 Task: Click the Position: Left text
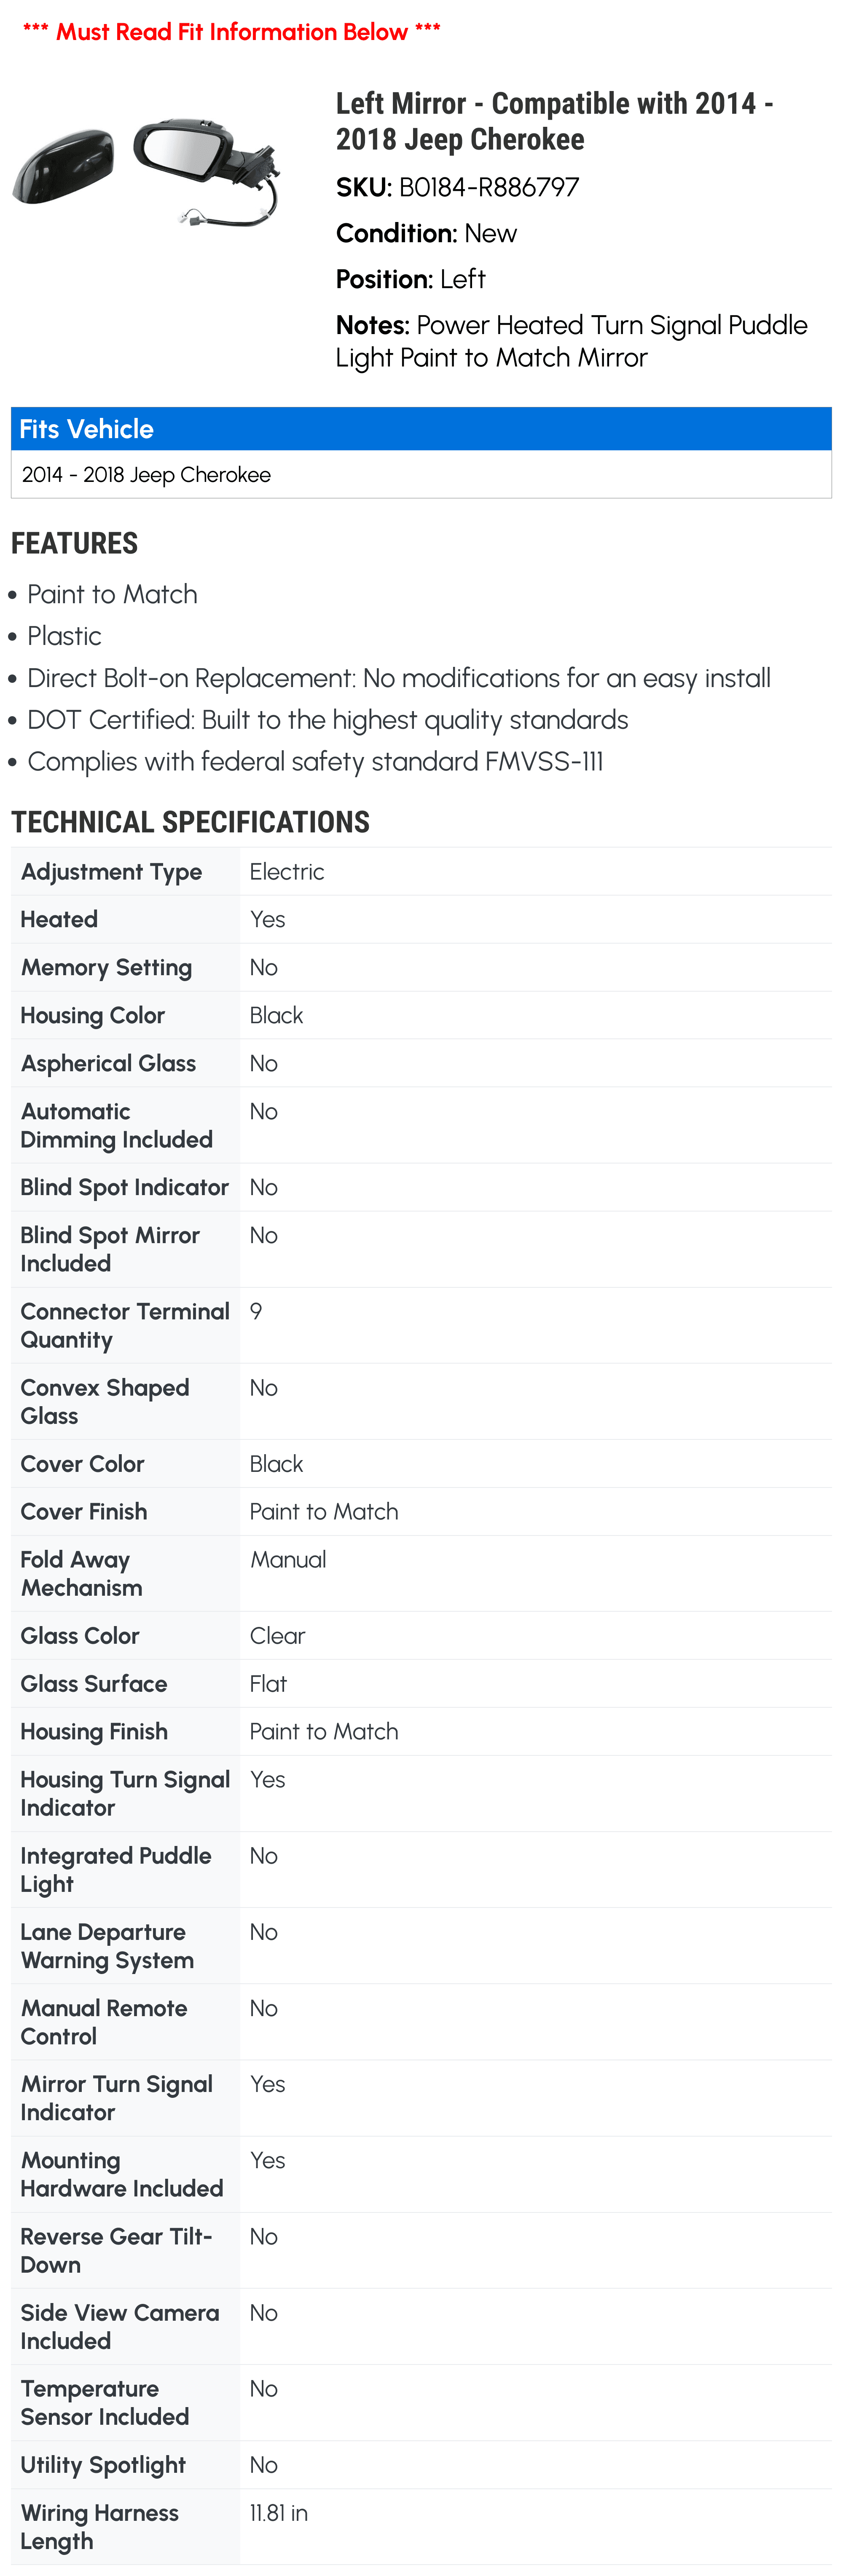[410, 279]
